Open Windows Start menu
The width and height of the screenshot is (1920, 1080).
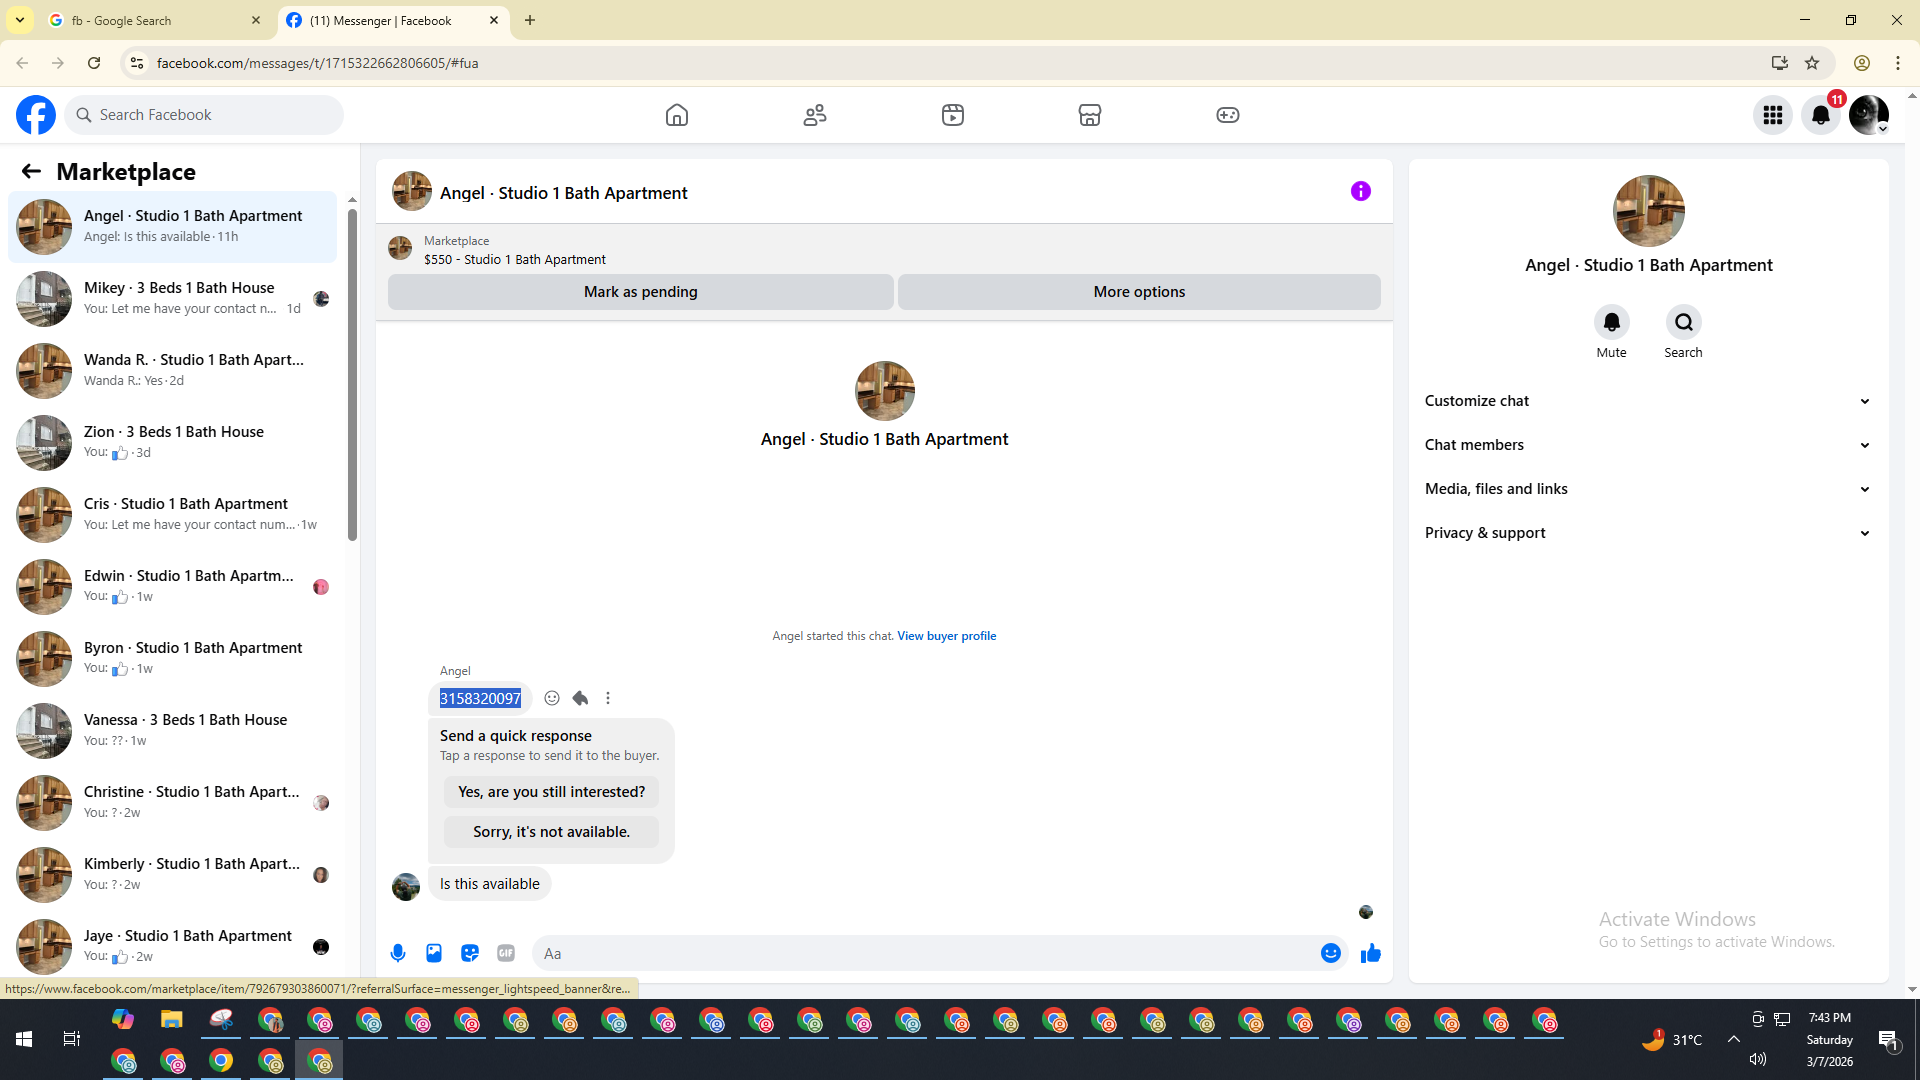pyautogui.click(x=24, y=1040)
